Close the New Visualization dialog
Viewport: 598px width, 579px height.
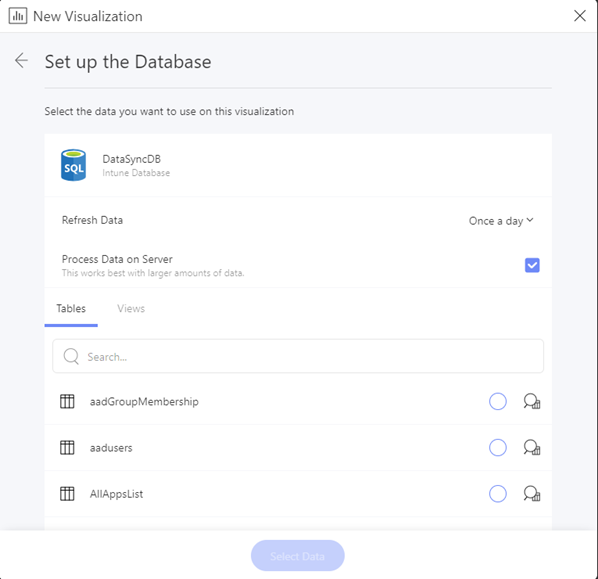[x=580, y=16]
